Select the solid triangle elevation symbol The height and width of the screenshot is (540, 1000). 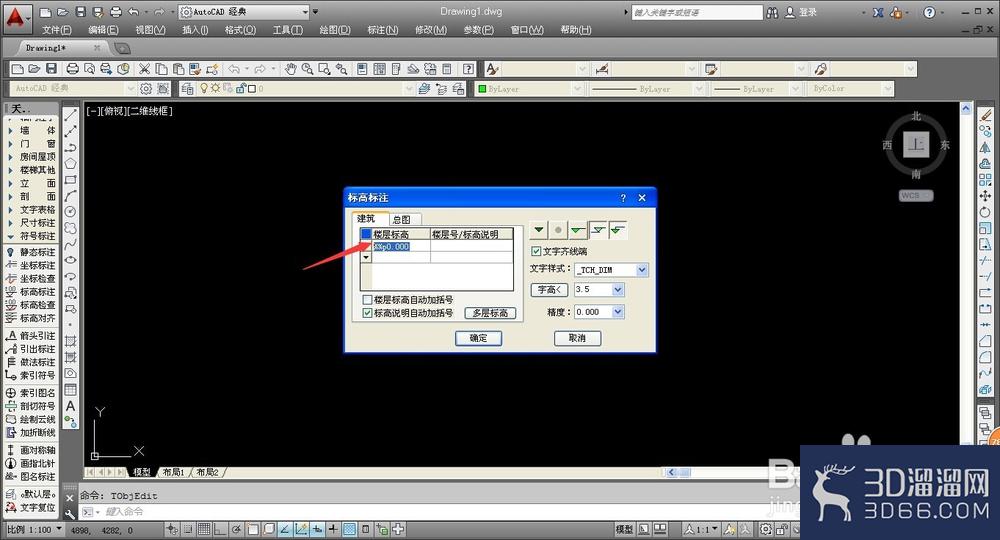point(539,230)
